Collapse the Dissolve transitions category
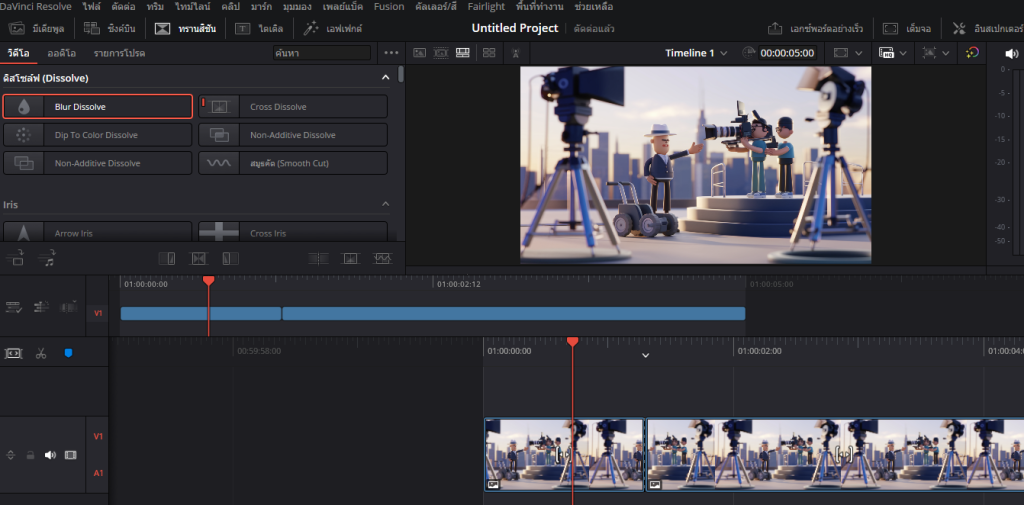 click(386, 77)
